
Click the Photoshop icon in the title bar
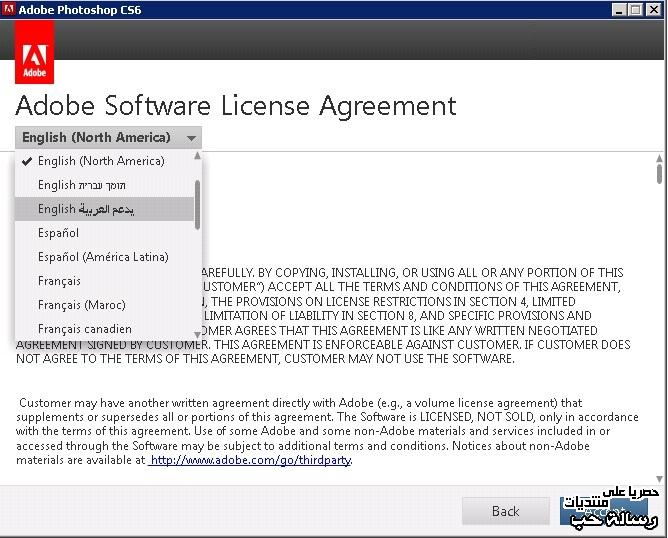[9, 9]
